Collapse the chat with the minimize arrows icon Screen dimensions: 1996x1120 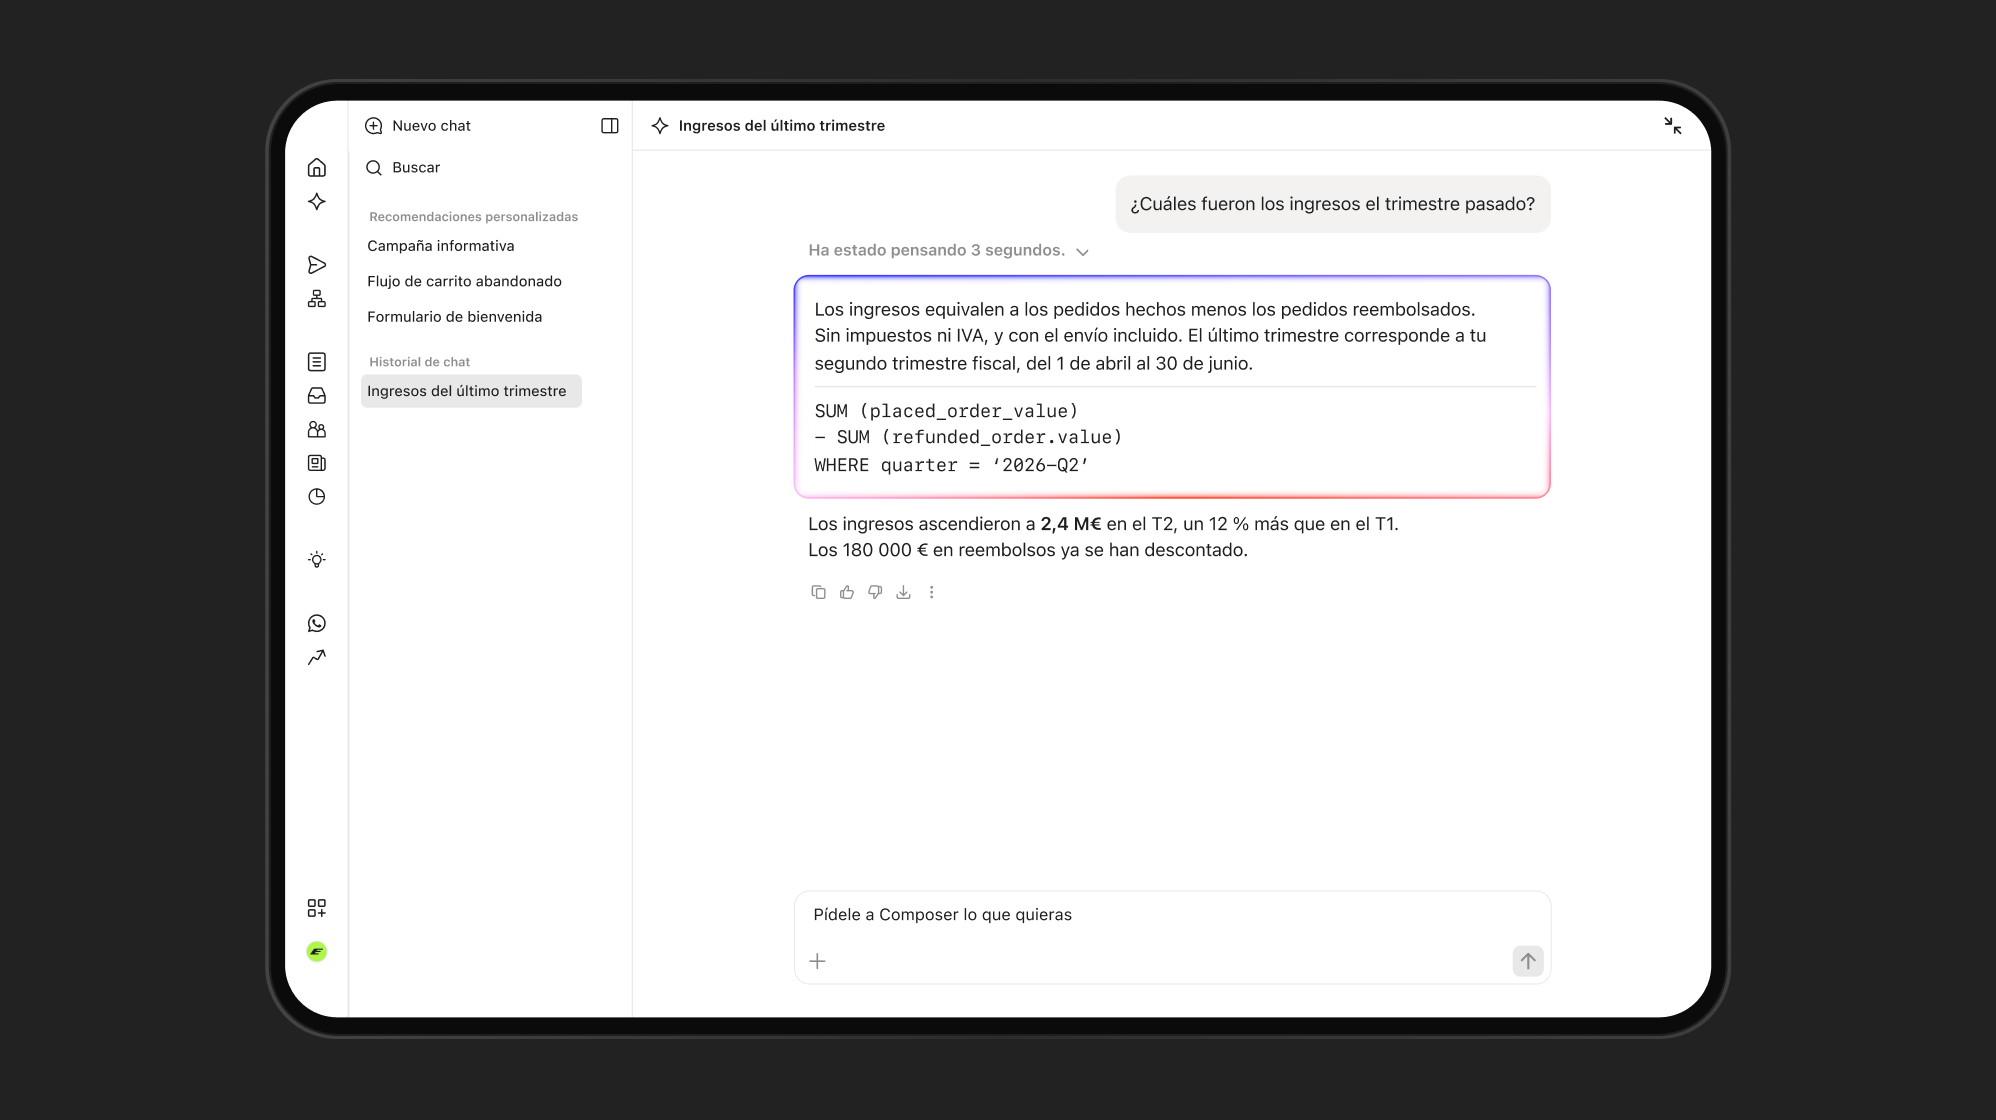1673,126
